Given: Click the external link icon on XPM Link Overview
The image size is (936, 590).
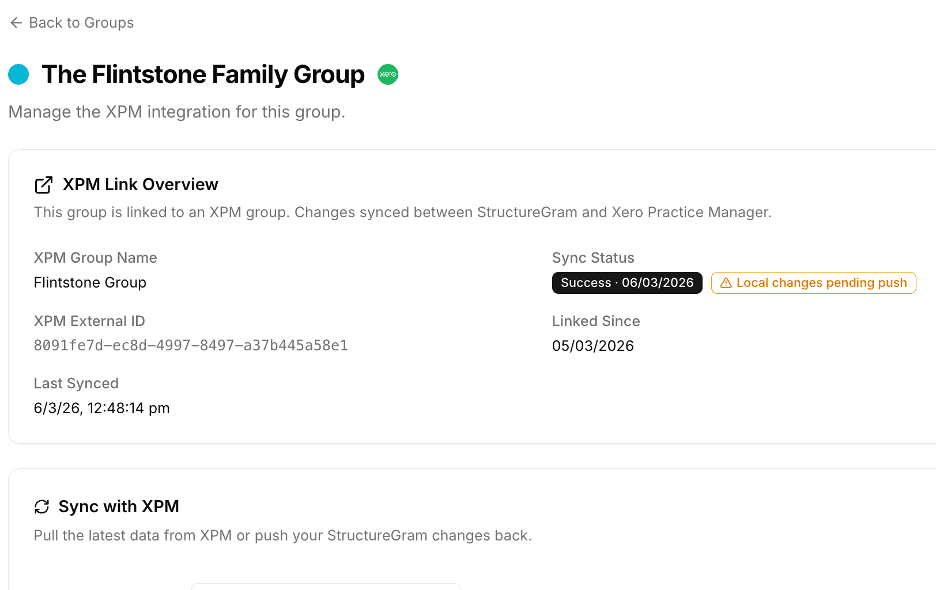Looking at the screenshot, I should [42, 184].
